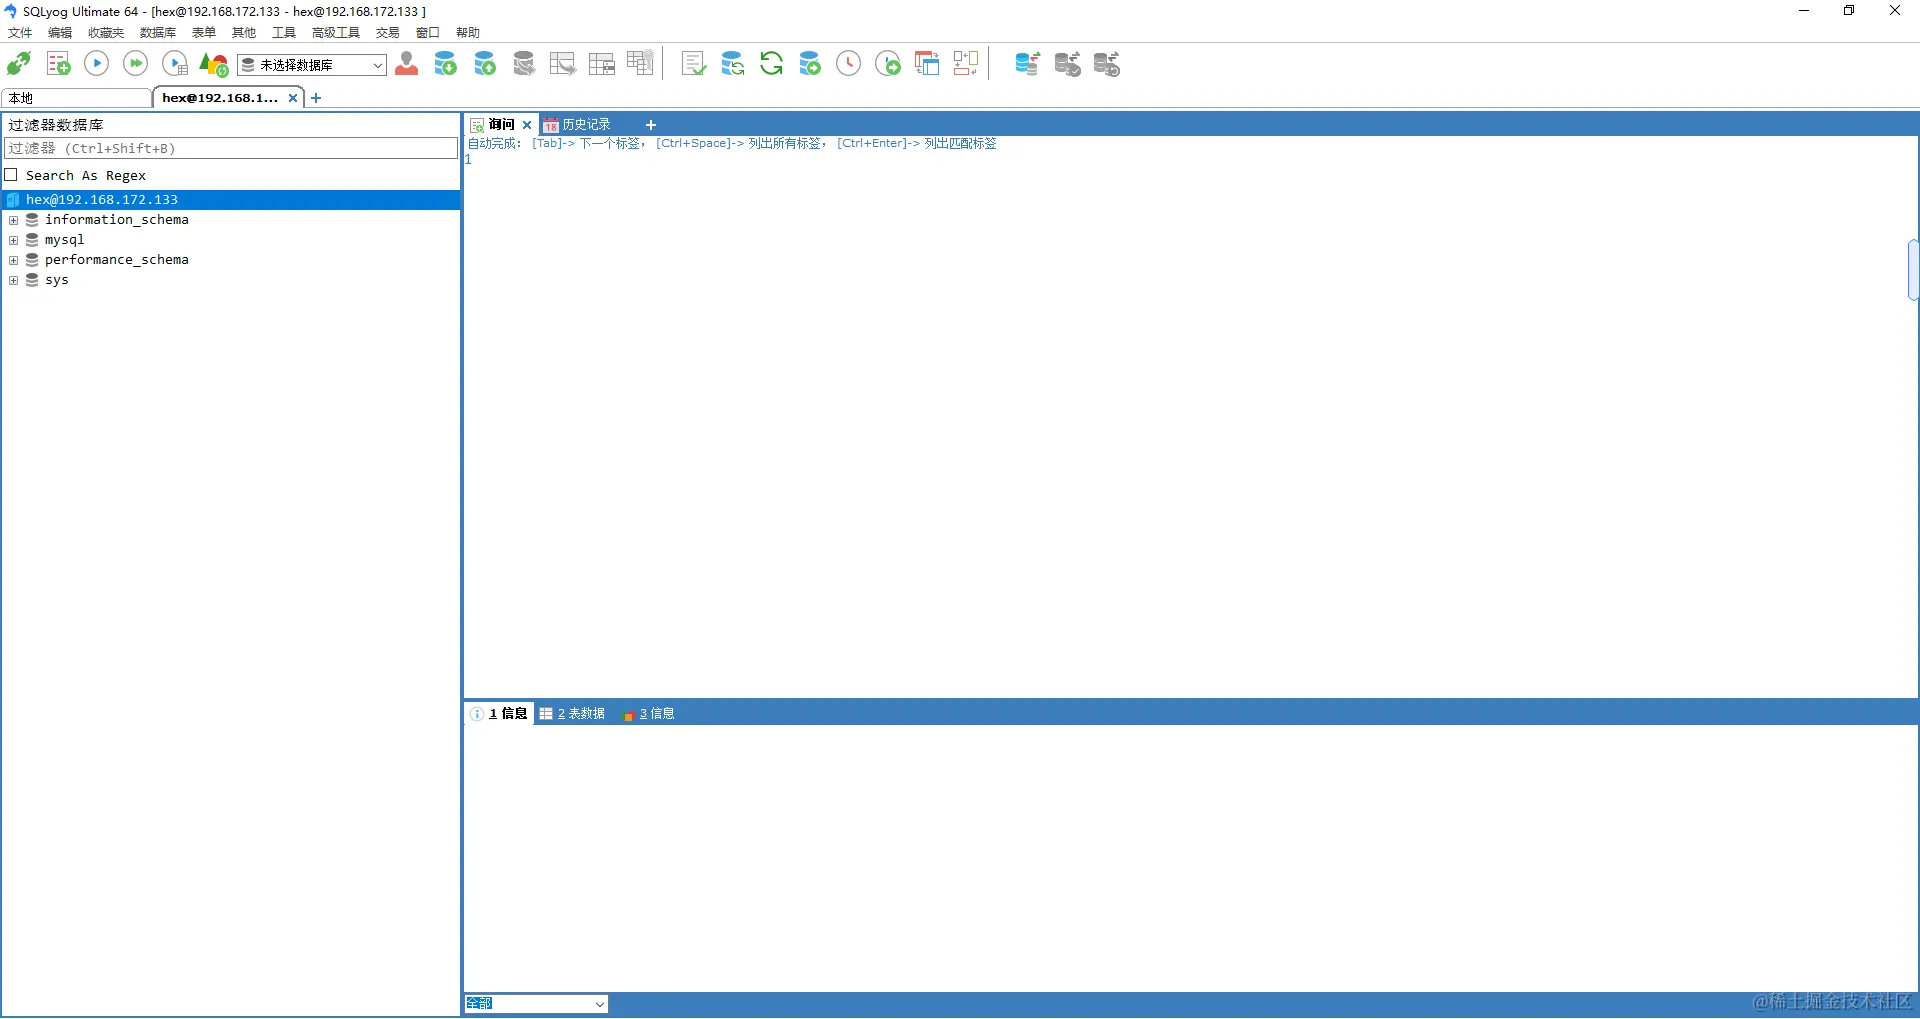The image size is (1920, 1019).
Task: Expand the information_schema database node
Action: pos(13,220)
